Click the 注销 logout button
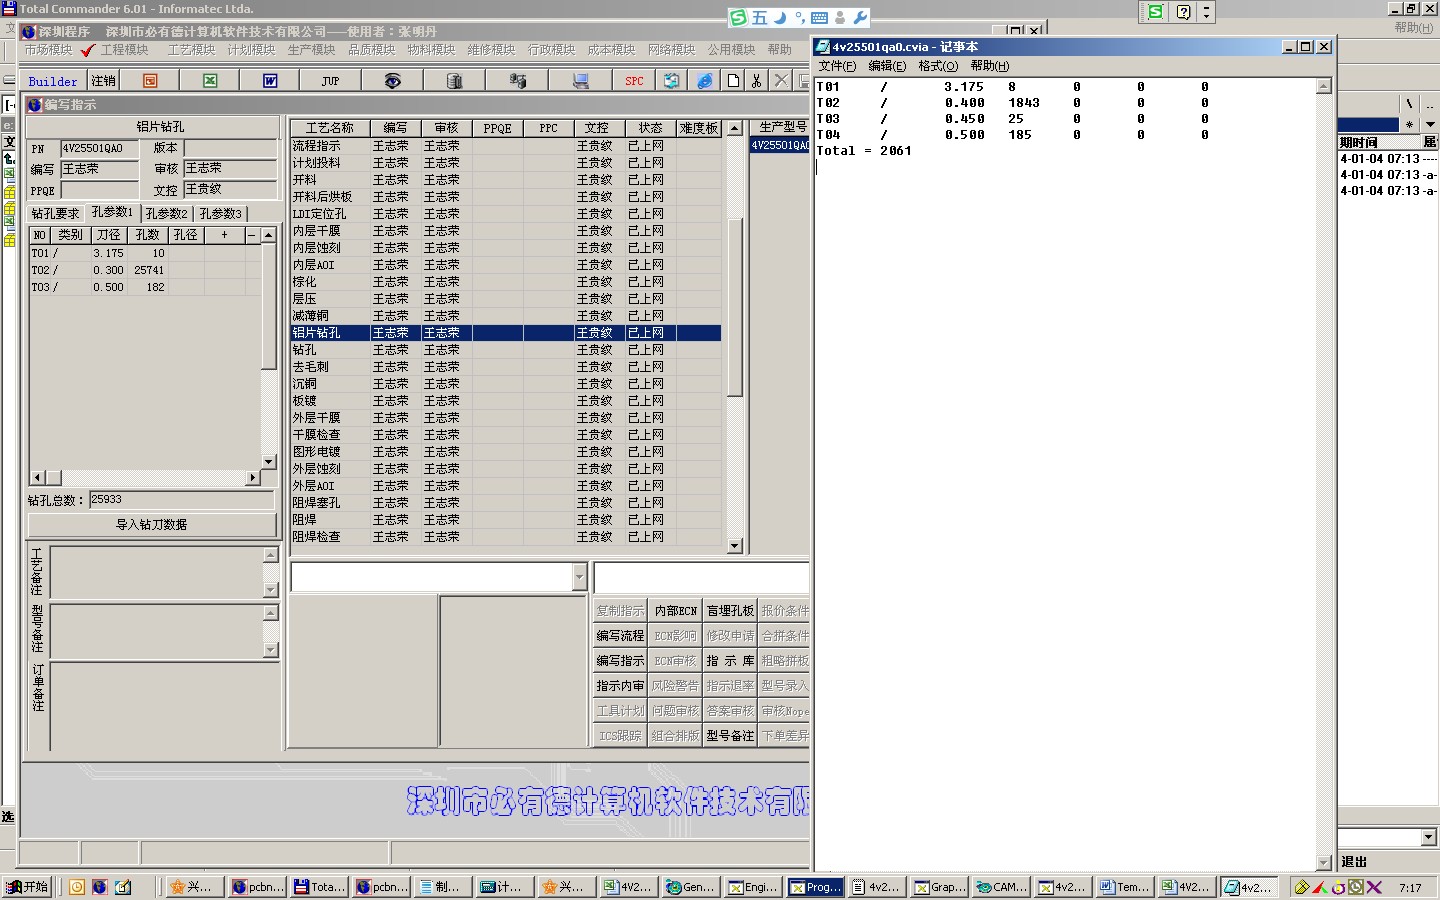This screenshot has height=900, width=1440. click(x=103, y=81)
